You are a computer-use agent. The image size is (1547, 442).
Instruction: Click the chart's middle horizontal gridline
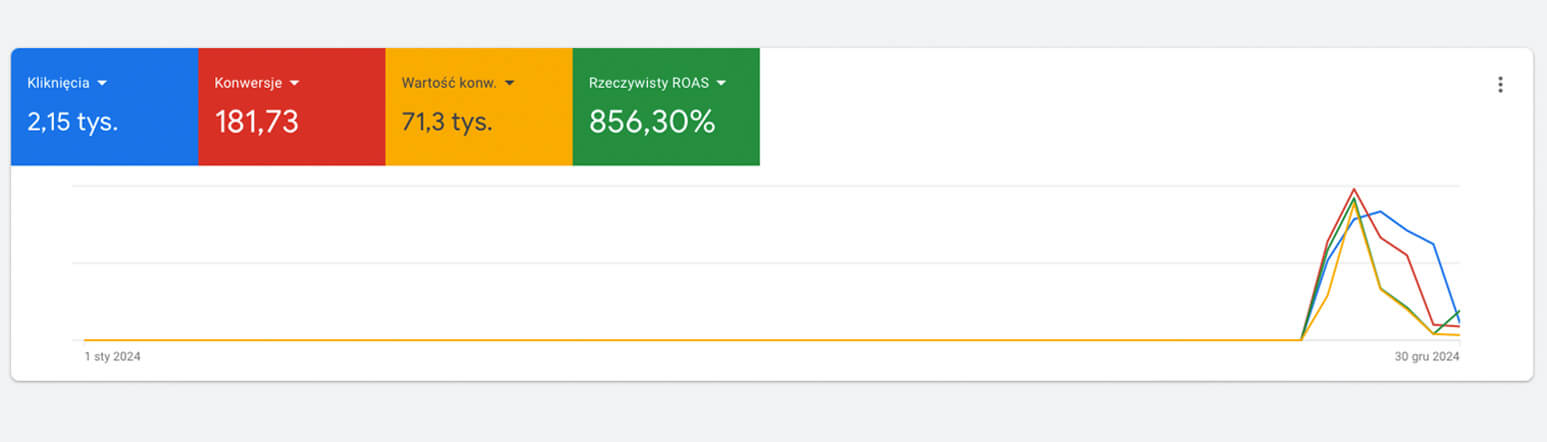[x=700, y=263]
